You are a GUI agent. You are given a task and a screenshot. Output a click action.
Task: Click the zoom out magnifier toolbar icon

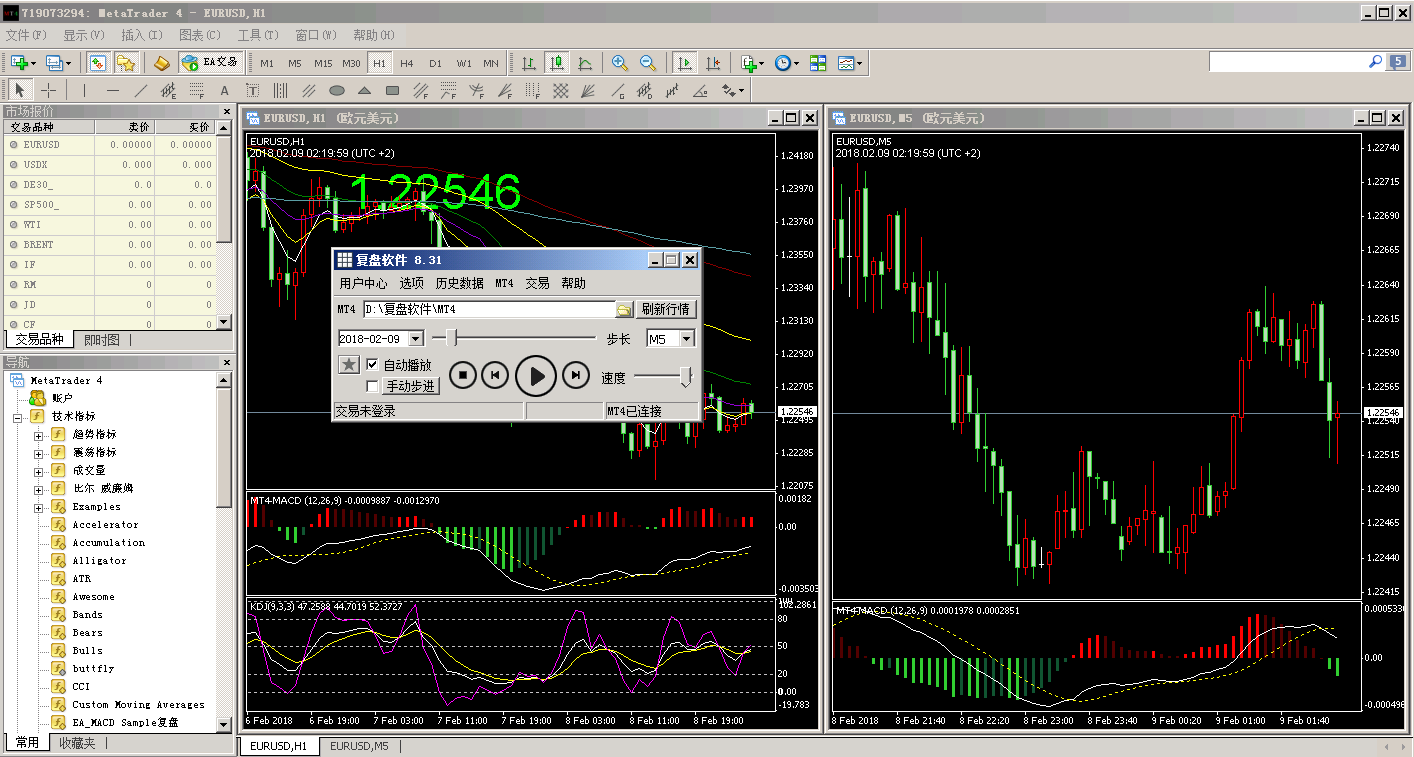(x=648, y=63)
